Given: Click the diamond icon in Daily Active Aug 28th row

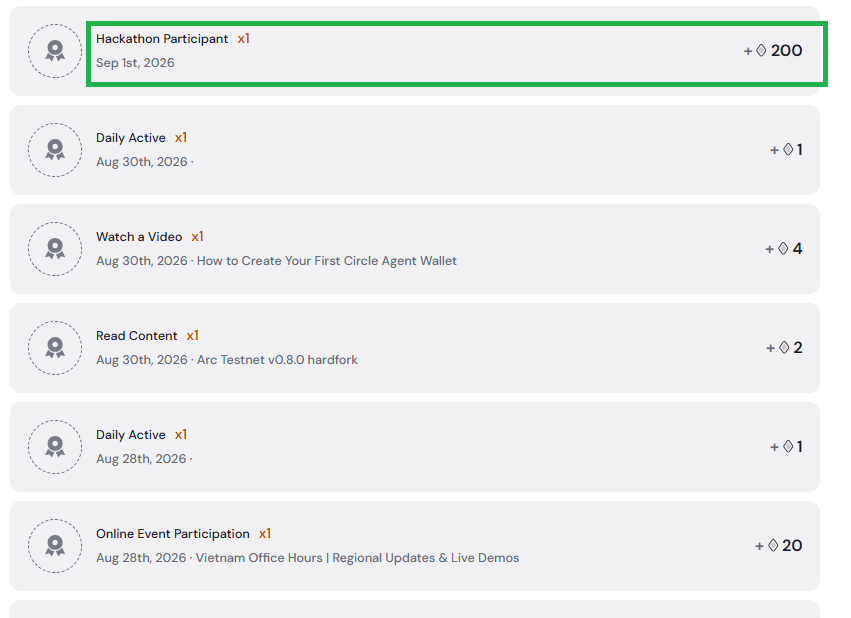Looking at the screenshot, I should coord(789,447).
